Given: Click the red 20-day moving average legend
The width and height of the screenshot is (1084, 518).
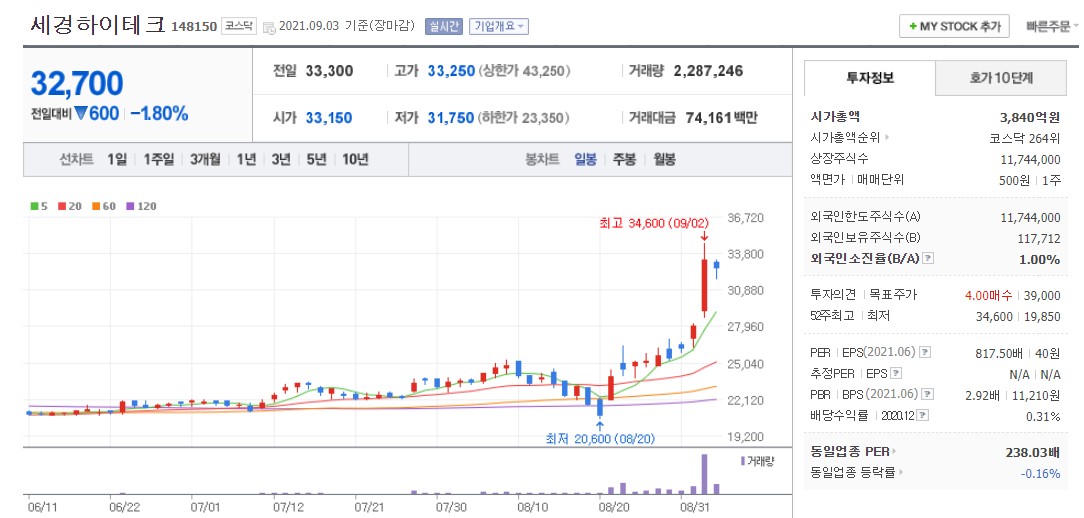Looking at the screenshot, I should point(68,206).
